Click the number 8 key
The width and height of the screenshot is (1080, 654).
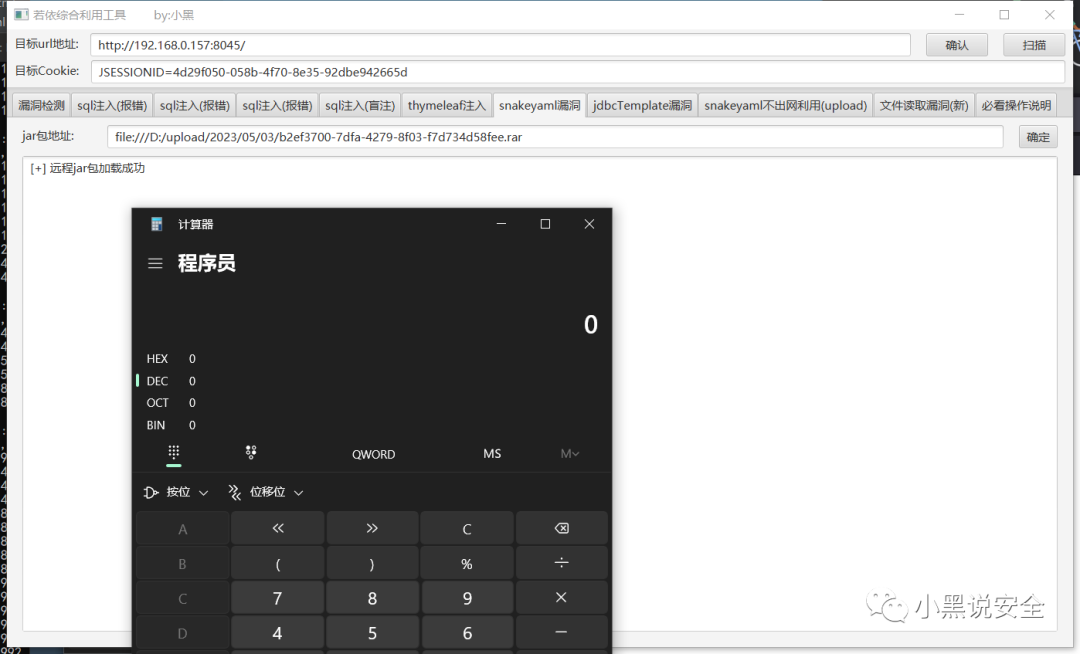point(372,598)
